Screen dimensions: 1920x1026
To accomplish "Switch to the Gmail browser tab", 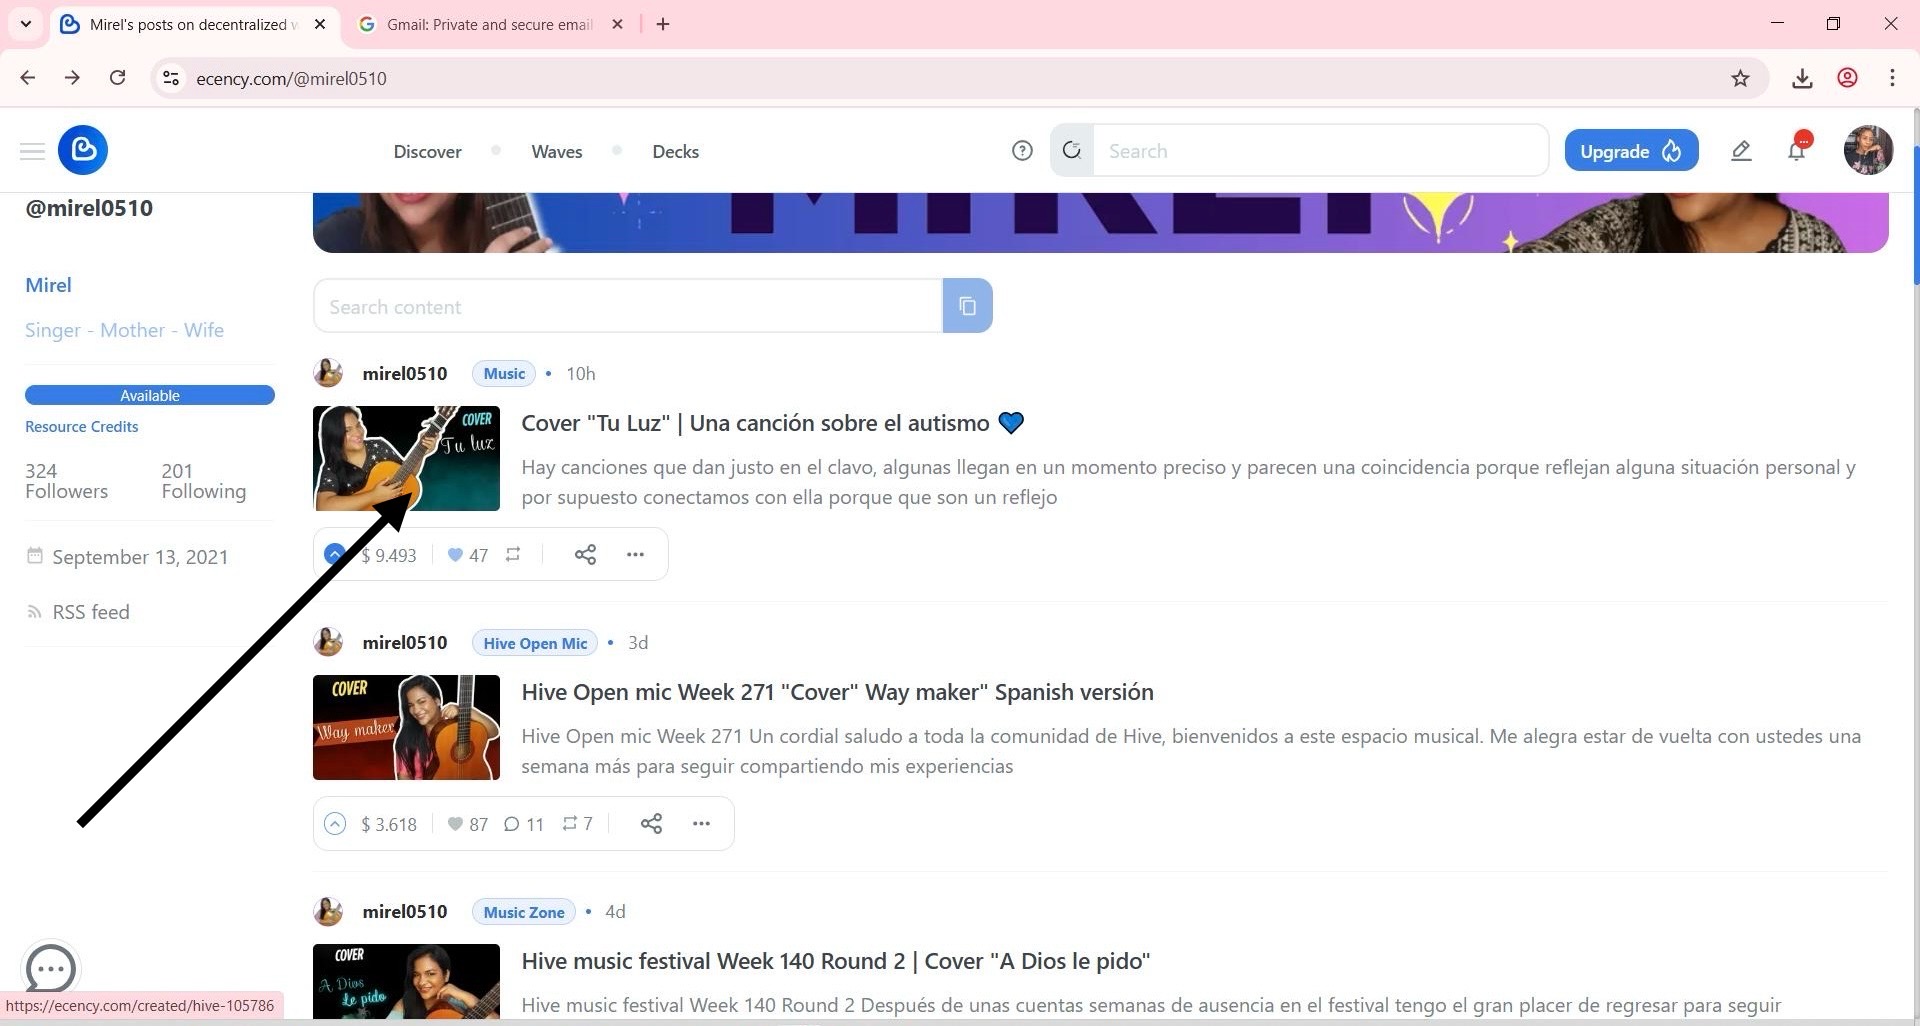I will tap(490, 24).
